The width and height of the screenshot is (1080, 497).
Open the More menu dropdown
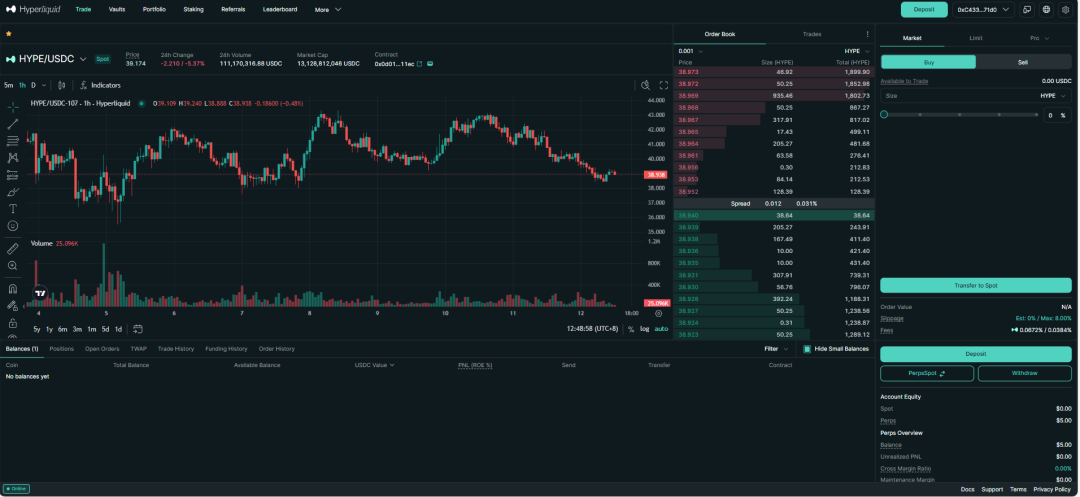point(328,10)
